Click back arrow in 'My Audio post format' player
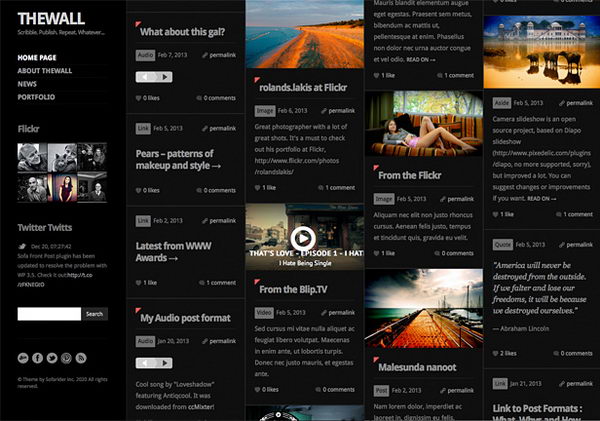This screenshot has width=600, height=421. pyautogui.click(x=145, y=363)
